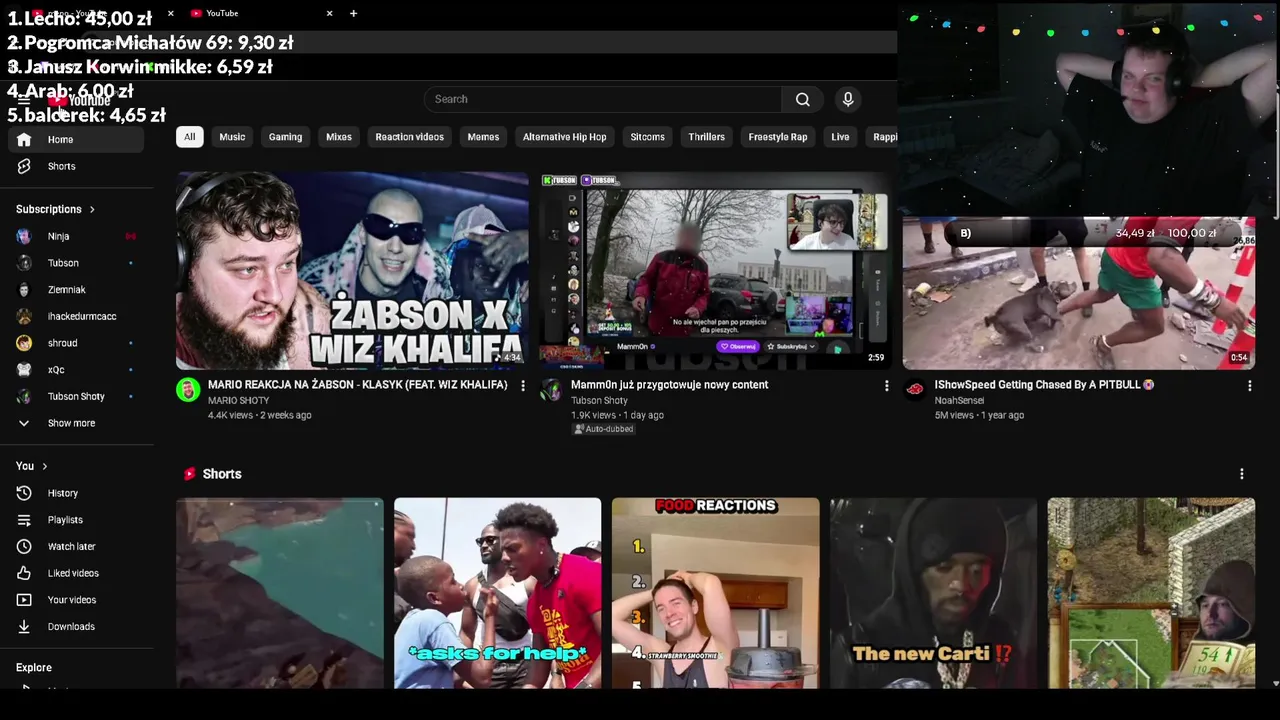
Task: Select the Freestyle Rap chip
Action: click(778, 137)
